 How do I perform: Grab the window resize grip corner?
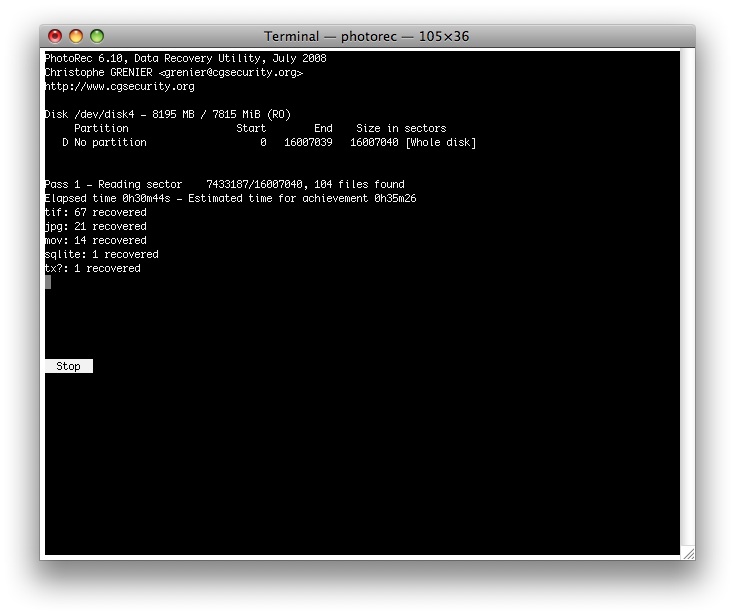pyautogui.click(x=688, y=552)
